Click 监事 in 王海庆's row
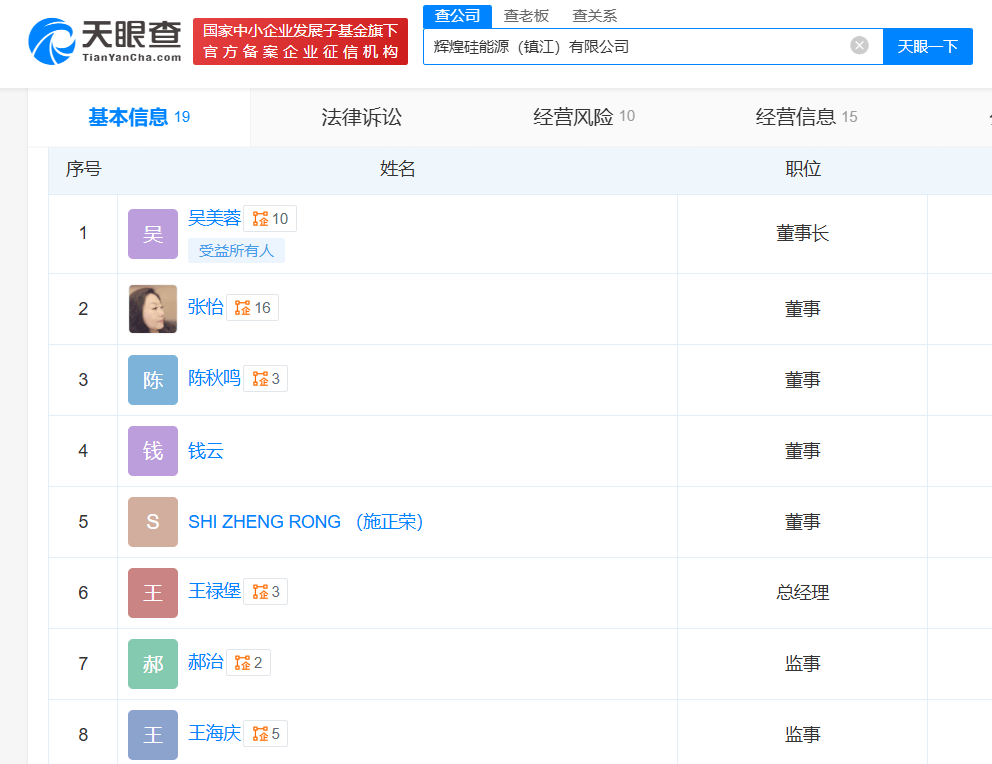The image size is (992, 764). pos(803,734)
